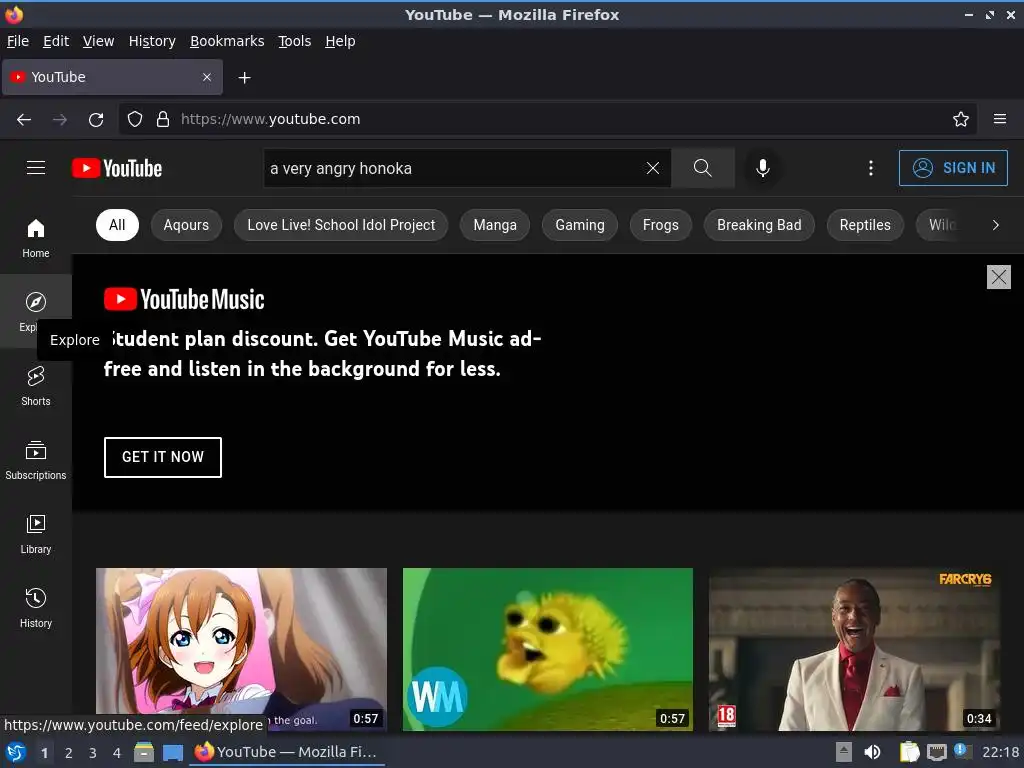Open Subscriptions in the sidebar
This screenshot has width=1024, height=768.
[36, 460]
